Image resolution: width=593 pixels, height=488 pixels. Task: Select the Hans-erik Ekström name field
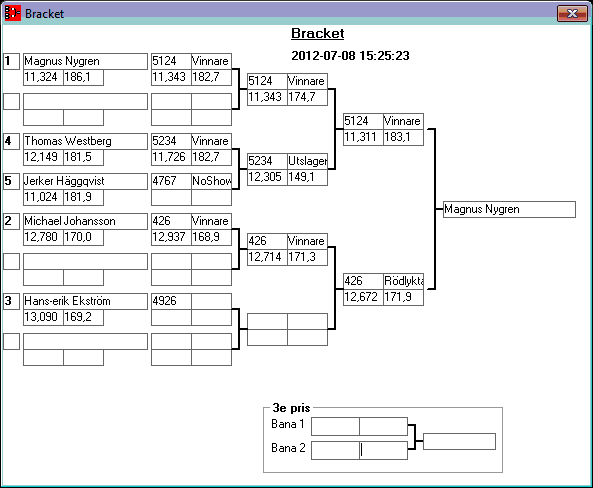[x=85, y=301]
